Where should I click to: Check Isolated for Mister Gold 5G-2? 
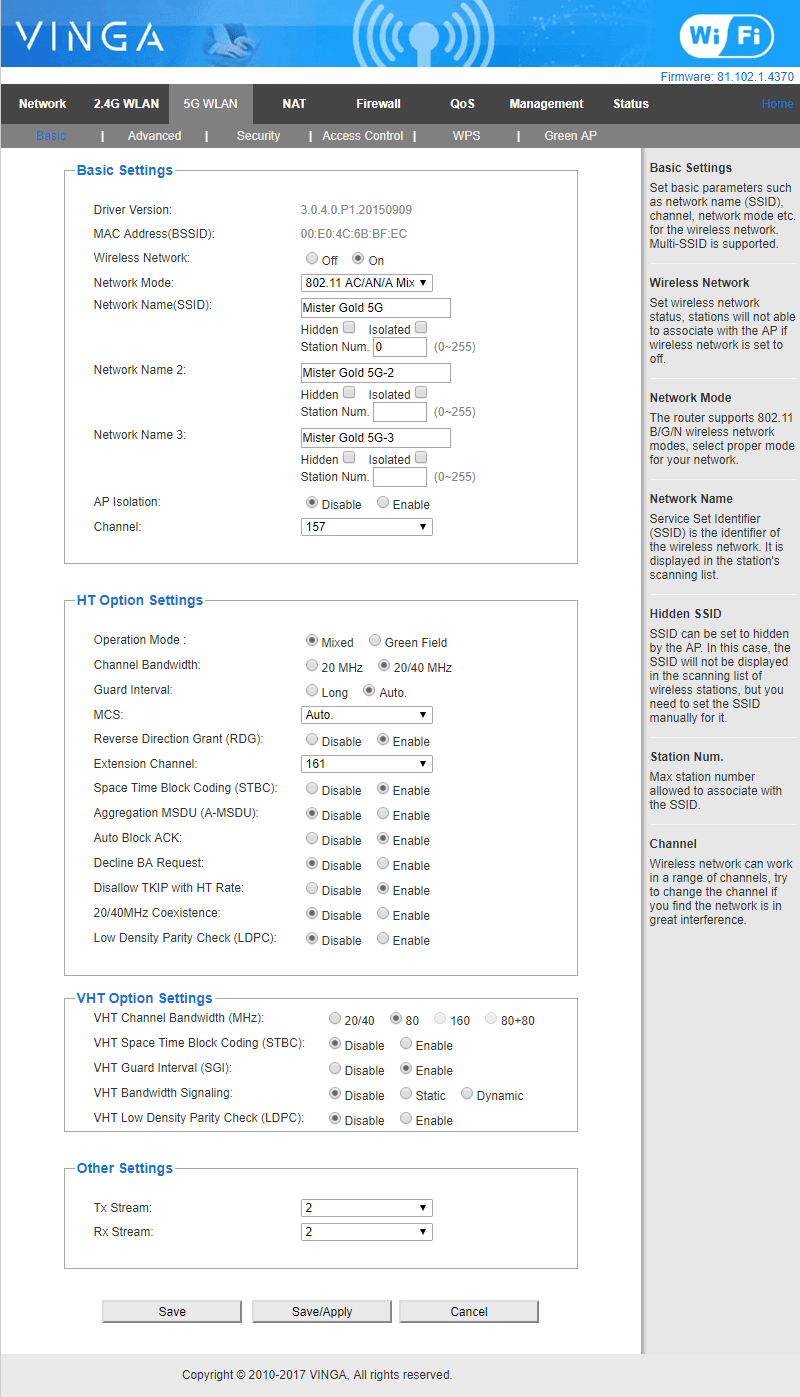tap(421, 393)
